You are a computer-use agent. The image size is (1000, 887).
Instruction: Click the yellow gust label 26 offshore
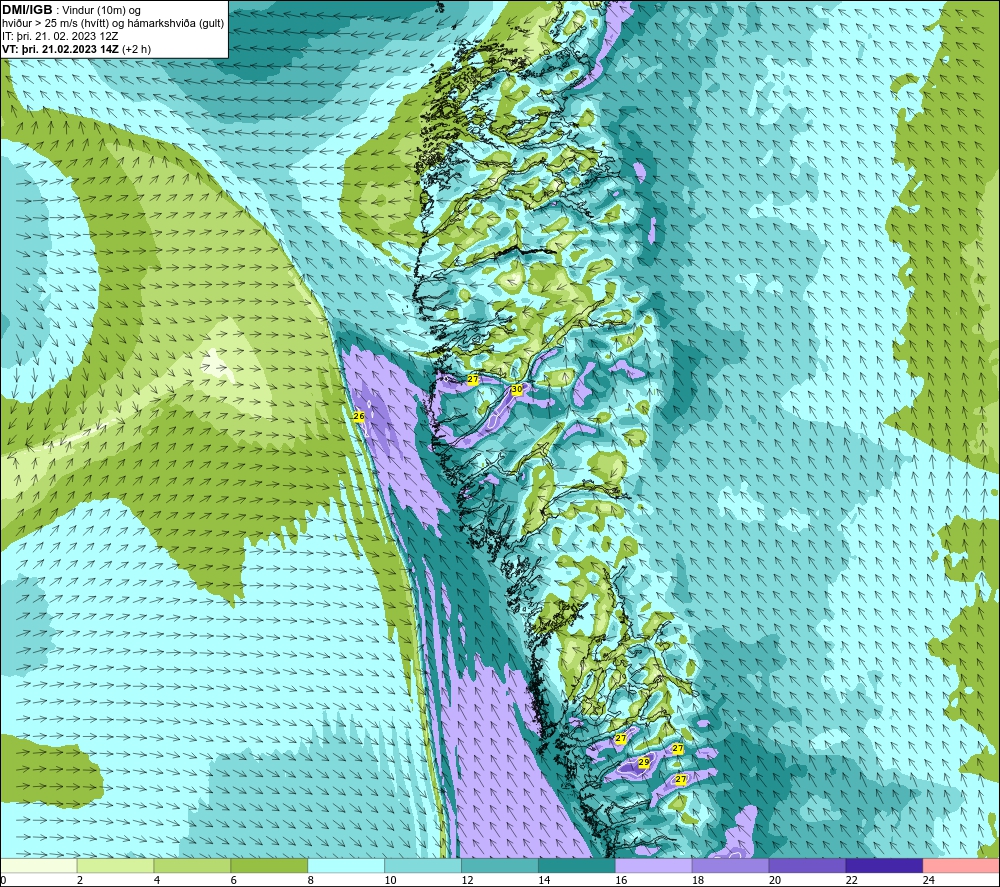[359, 416]
